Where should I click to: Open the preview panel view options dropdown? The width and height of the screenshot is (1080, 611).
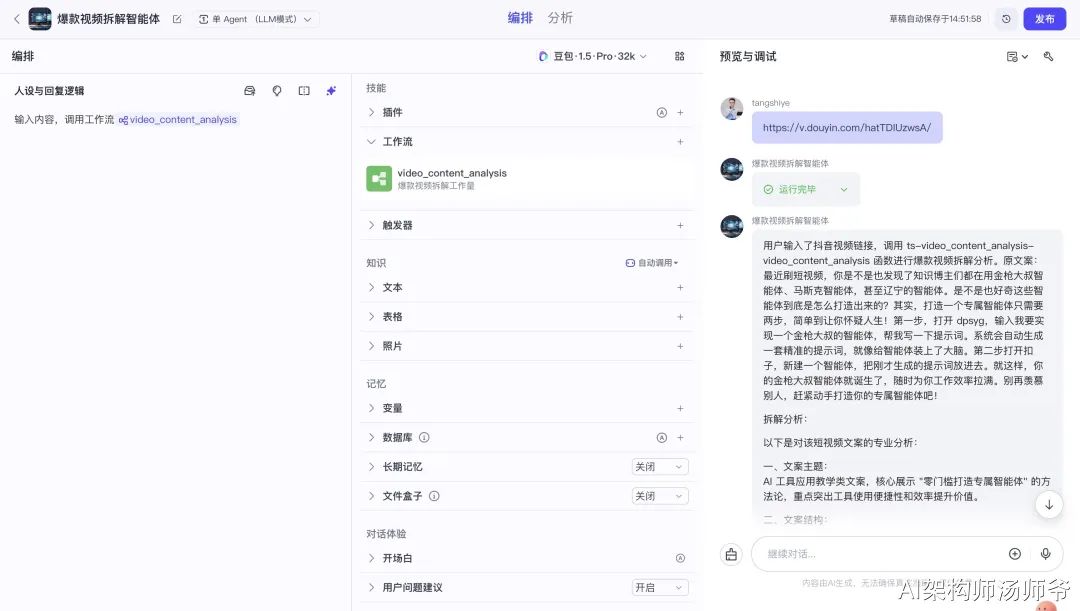1017,56
